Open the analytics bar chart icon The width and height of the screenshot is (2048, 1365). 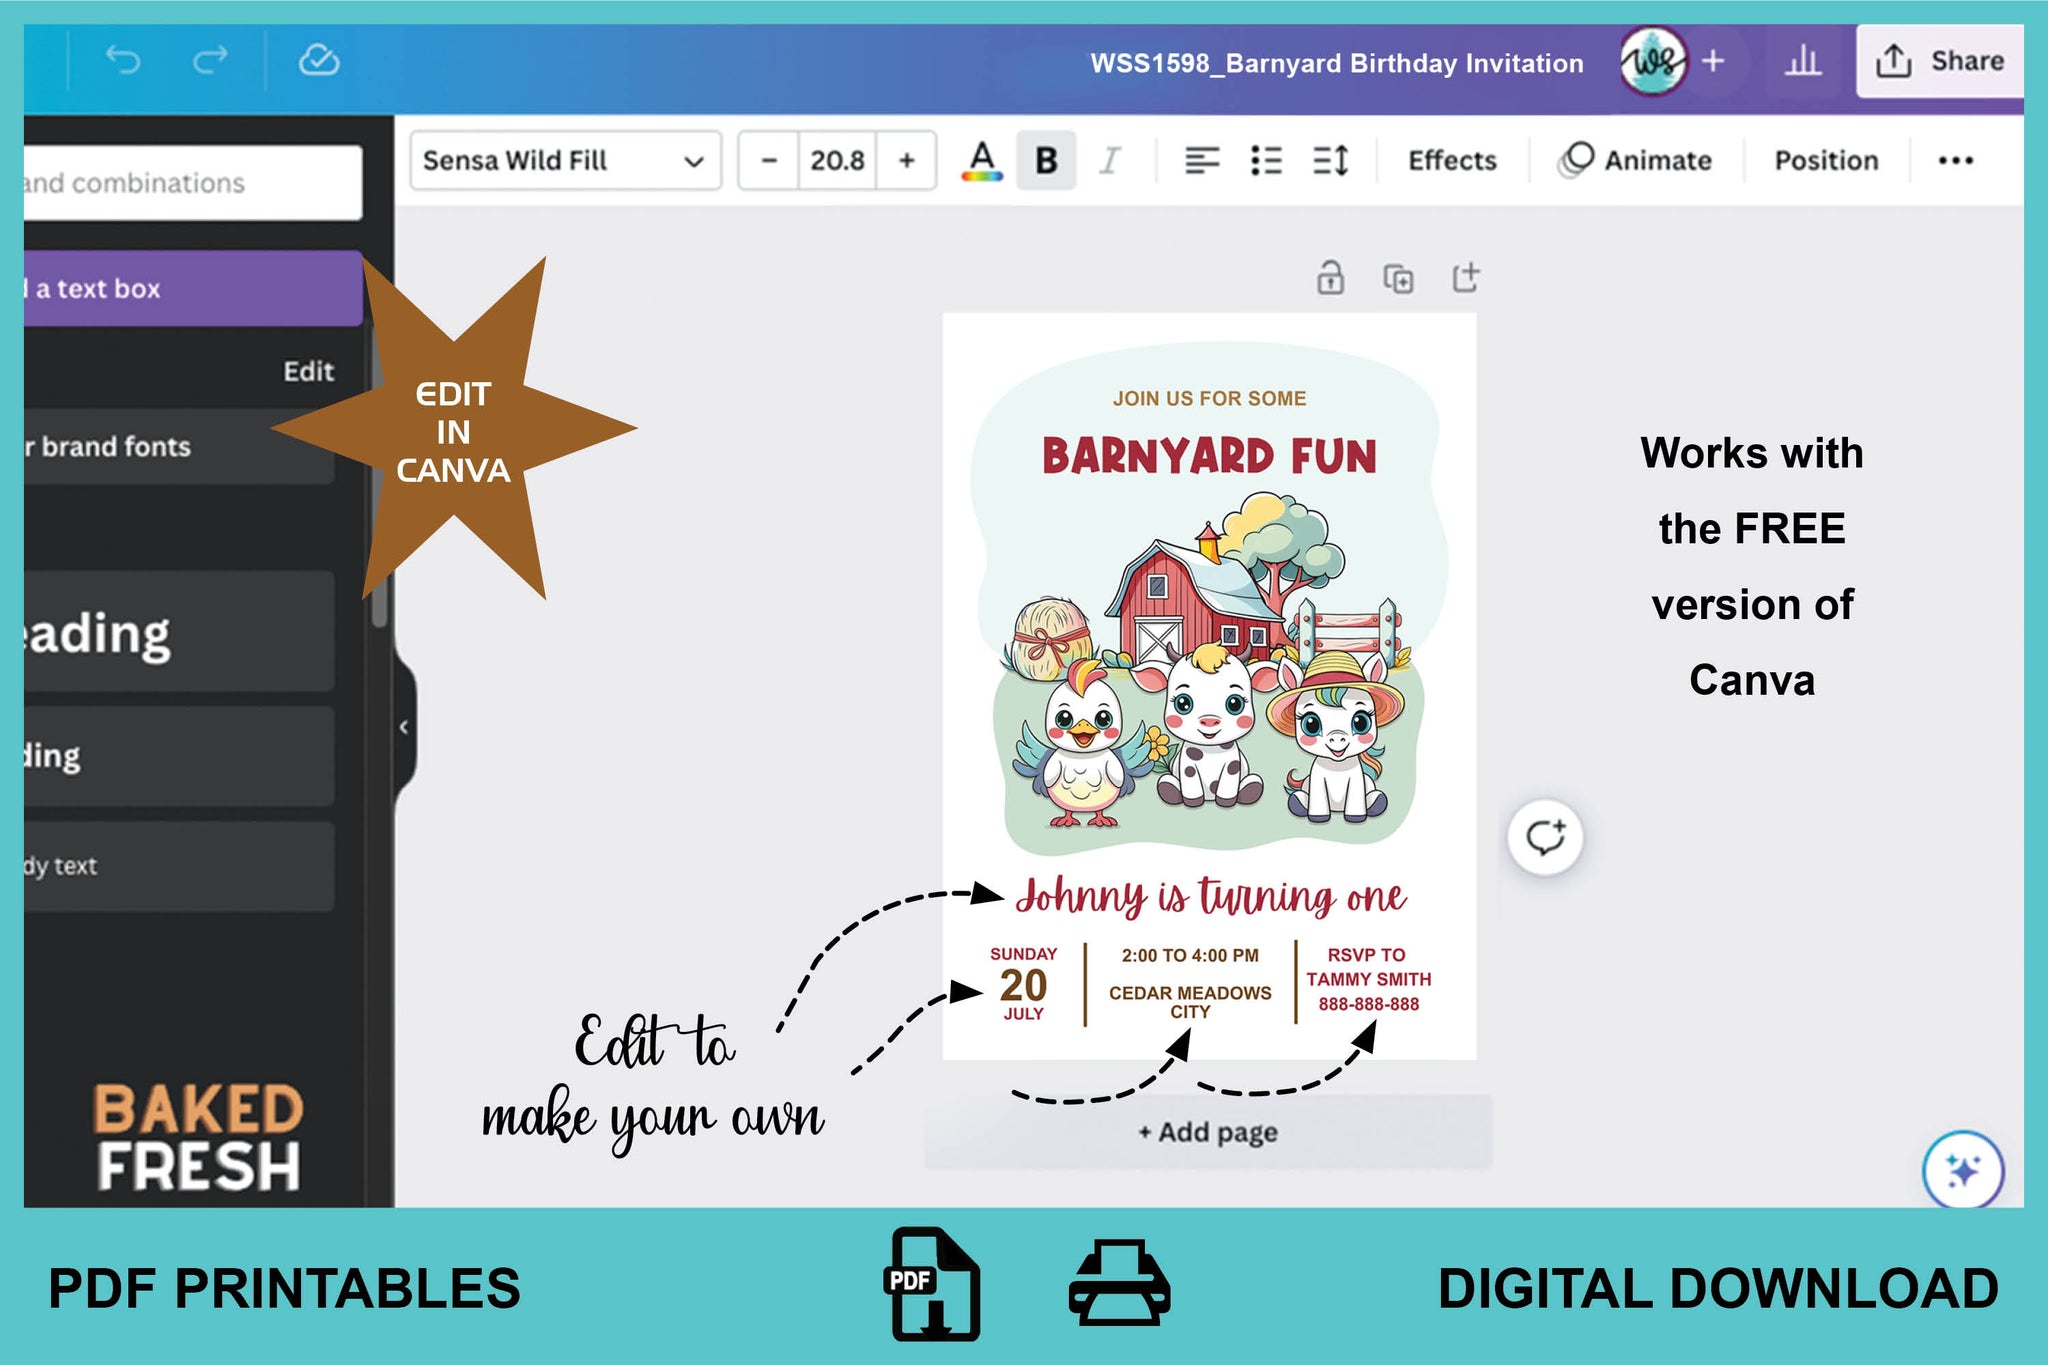(1802, 62)
